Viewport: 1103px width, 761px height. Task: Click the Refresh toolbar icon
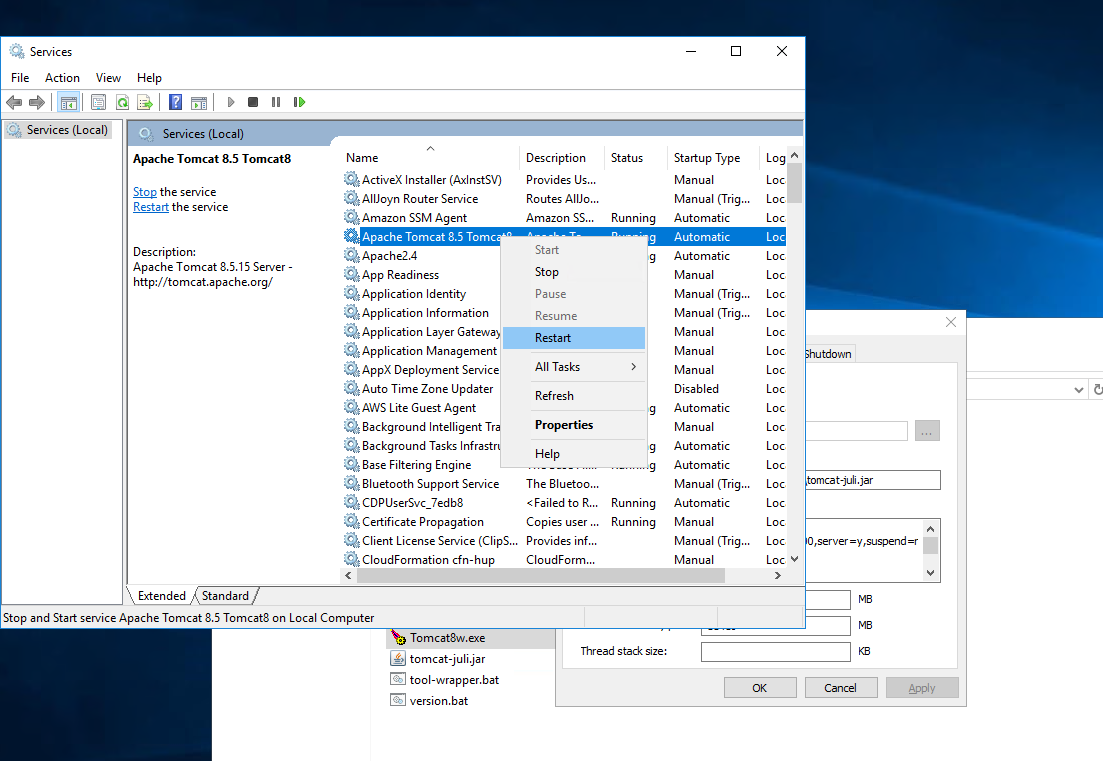[x=122, y=102]
